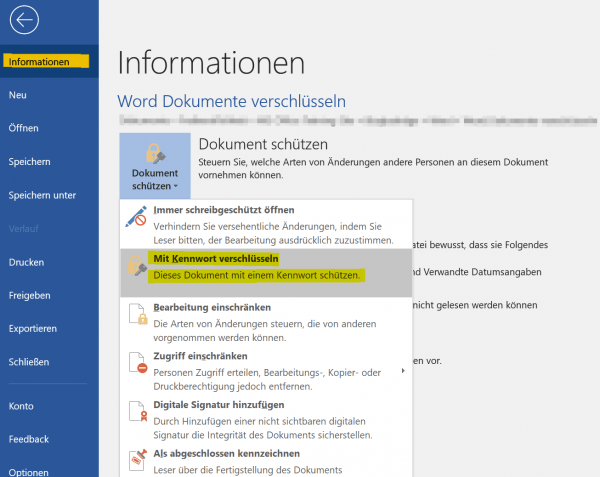Click the text 'Dieses Dokument mit einem Kennwort schützen.'
This screenshot has height=477, width=600.
[257, 275]
